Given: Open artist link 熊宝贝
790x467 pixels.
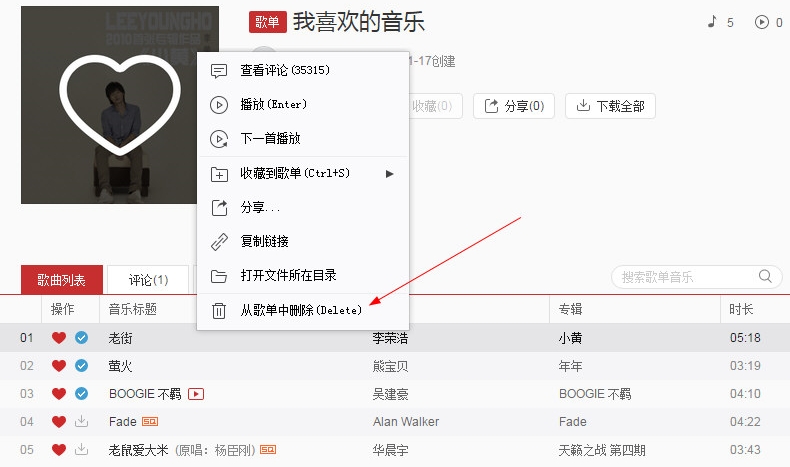Looking at the screenshot, I should coord(390,366).
